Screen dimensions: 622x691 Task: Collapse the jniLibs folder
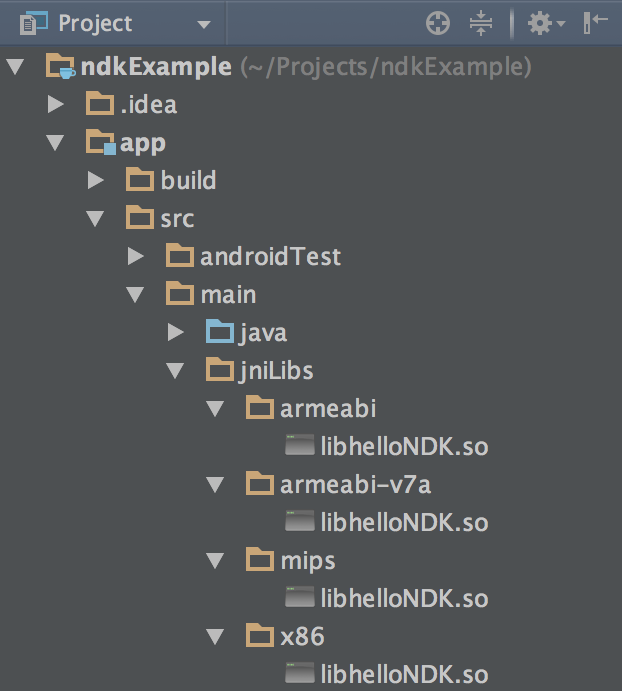[175, 371]
